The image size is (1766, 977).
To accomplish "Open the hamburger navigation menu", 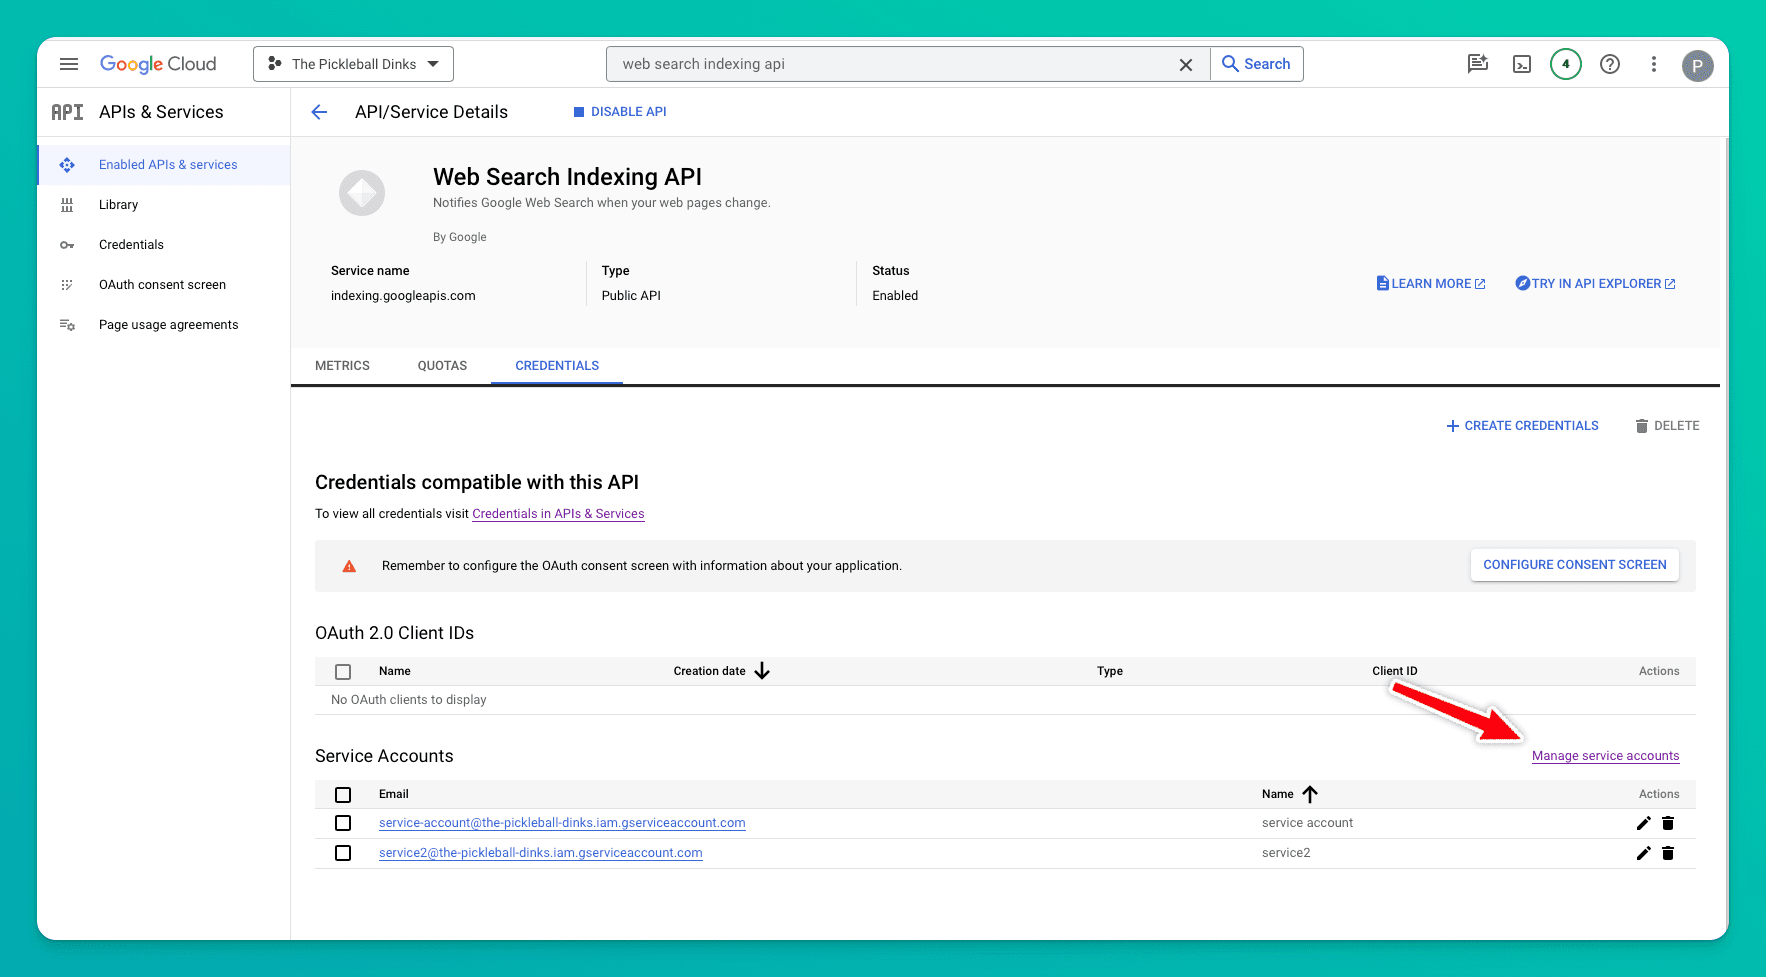I will (69, 64).
